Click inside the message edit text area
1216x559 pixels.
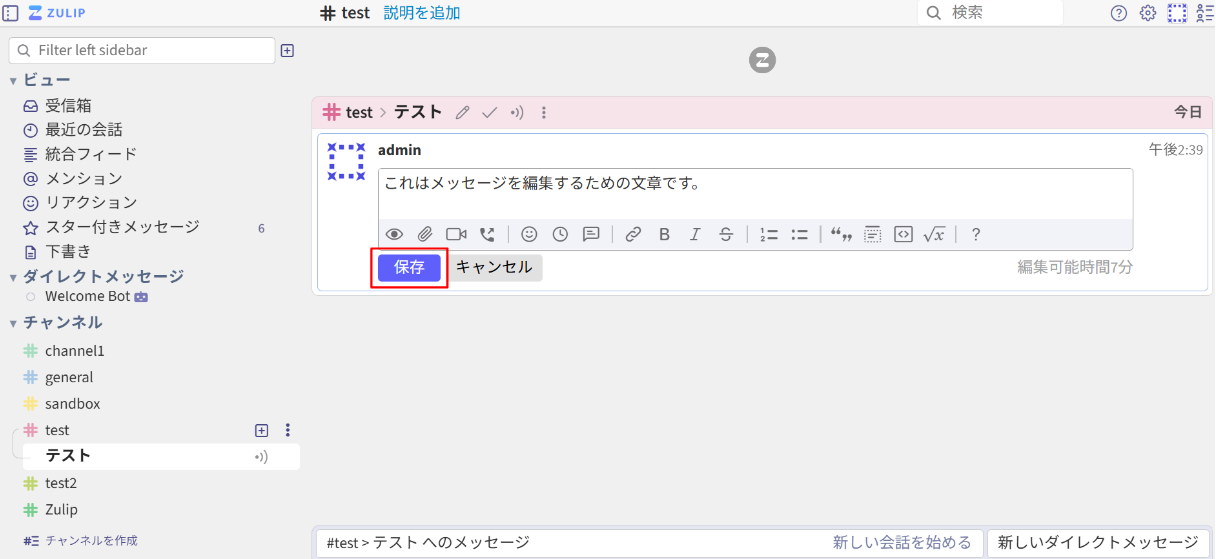755,194
